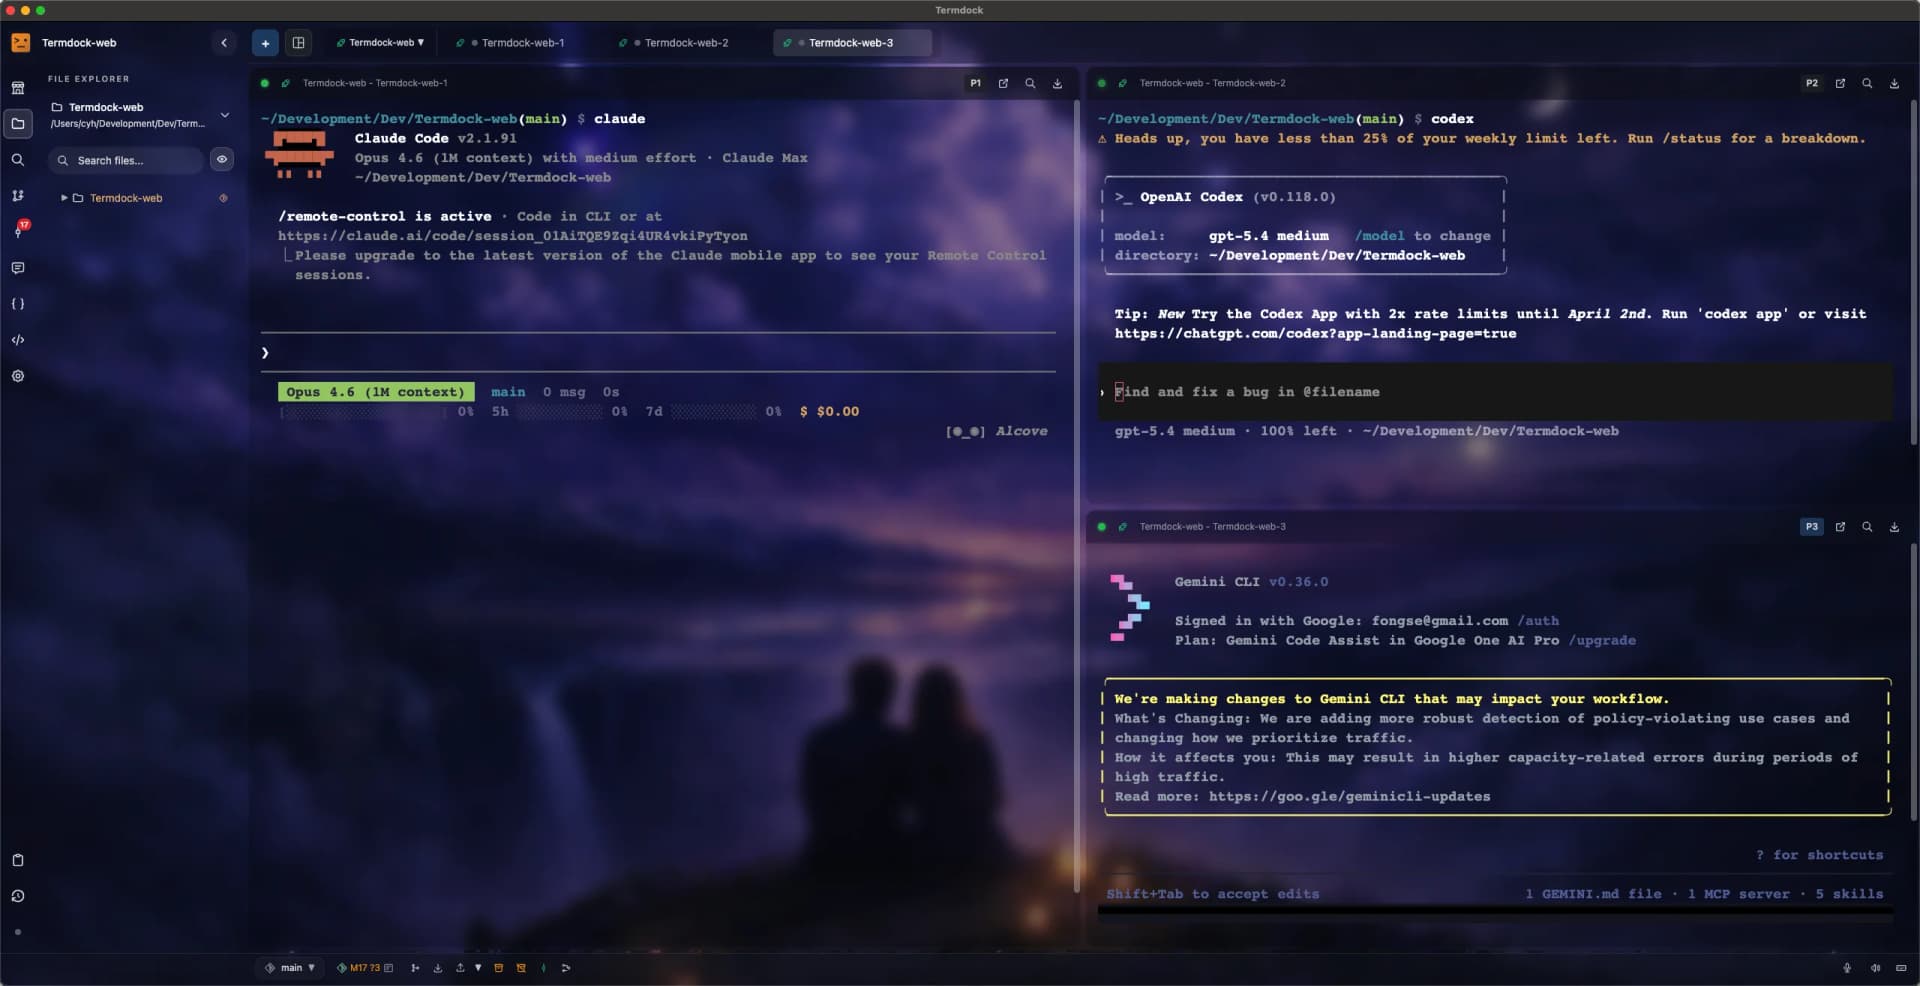Click the search magnifier in the Termdock-web-1 pane
The width and height of the screenshot is (1920, 986).
coord(1030,83)
